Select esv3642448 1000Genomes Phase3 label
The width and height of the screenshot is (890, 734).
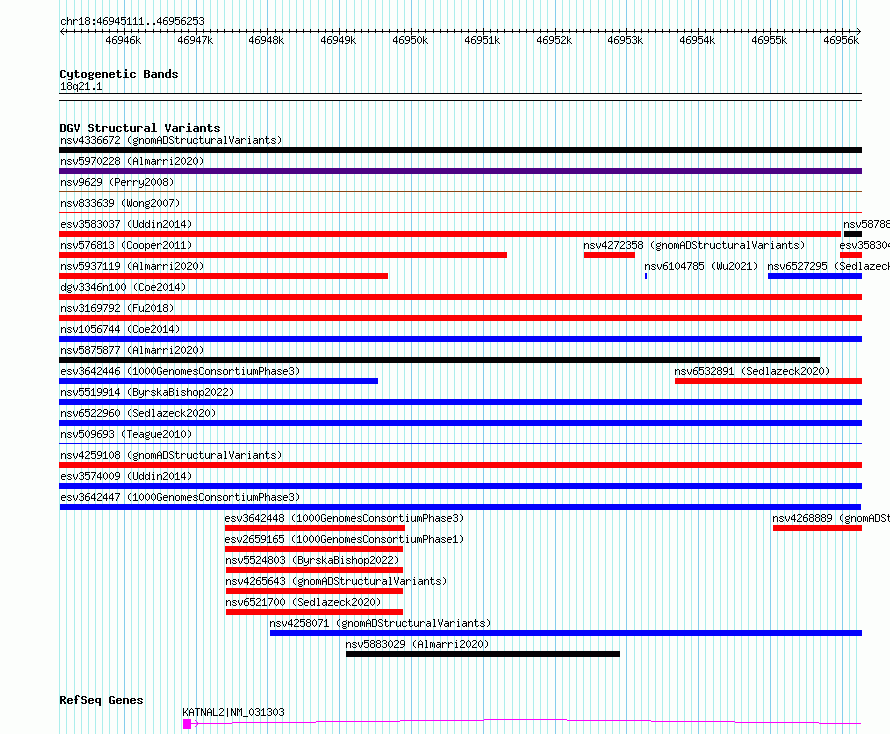pyautogui.click(x=344, y=518)
